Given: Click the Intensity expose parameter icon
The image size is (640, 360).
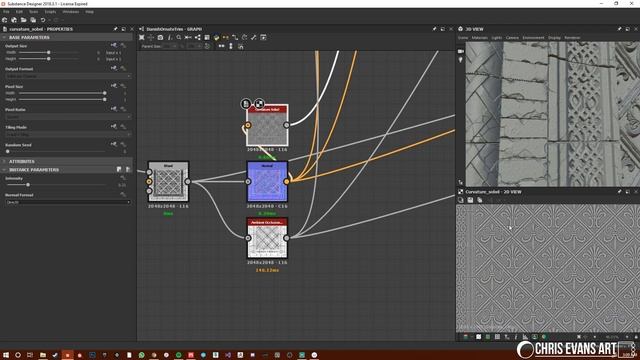Looking at the screenshot, I should (x=123, y=178).
